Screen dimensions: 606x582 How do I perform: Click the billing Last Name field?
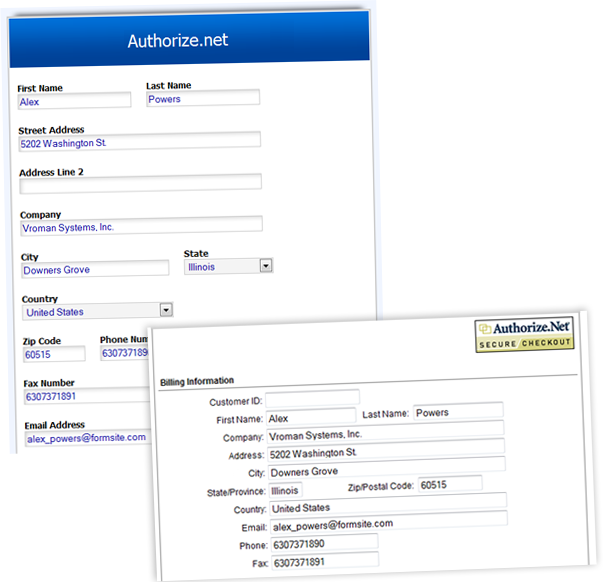458,412
